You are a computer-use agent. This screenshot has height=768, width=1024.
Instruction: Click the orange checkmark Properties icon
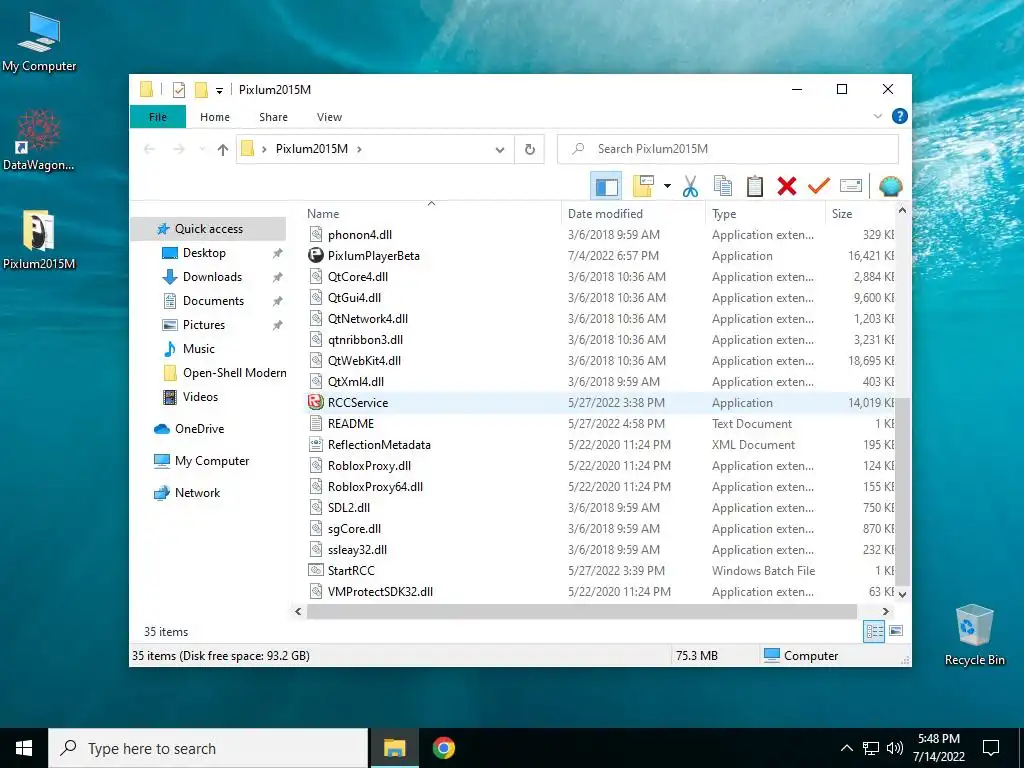coord(818,187)
